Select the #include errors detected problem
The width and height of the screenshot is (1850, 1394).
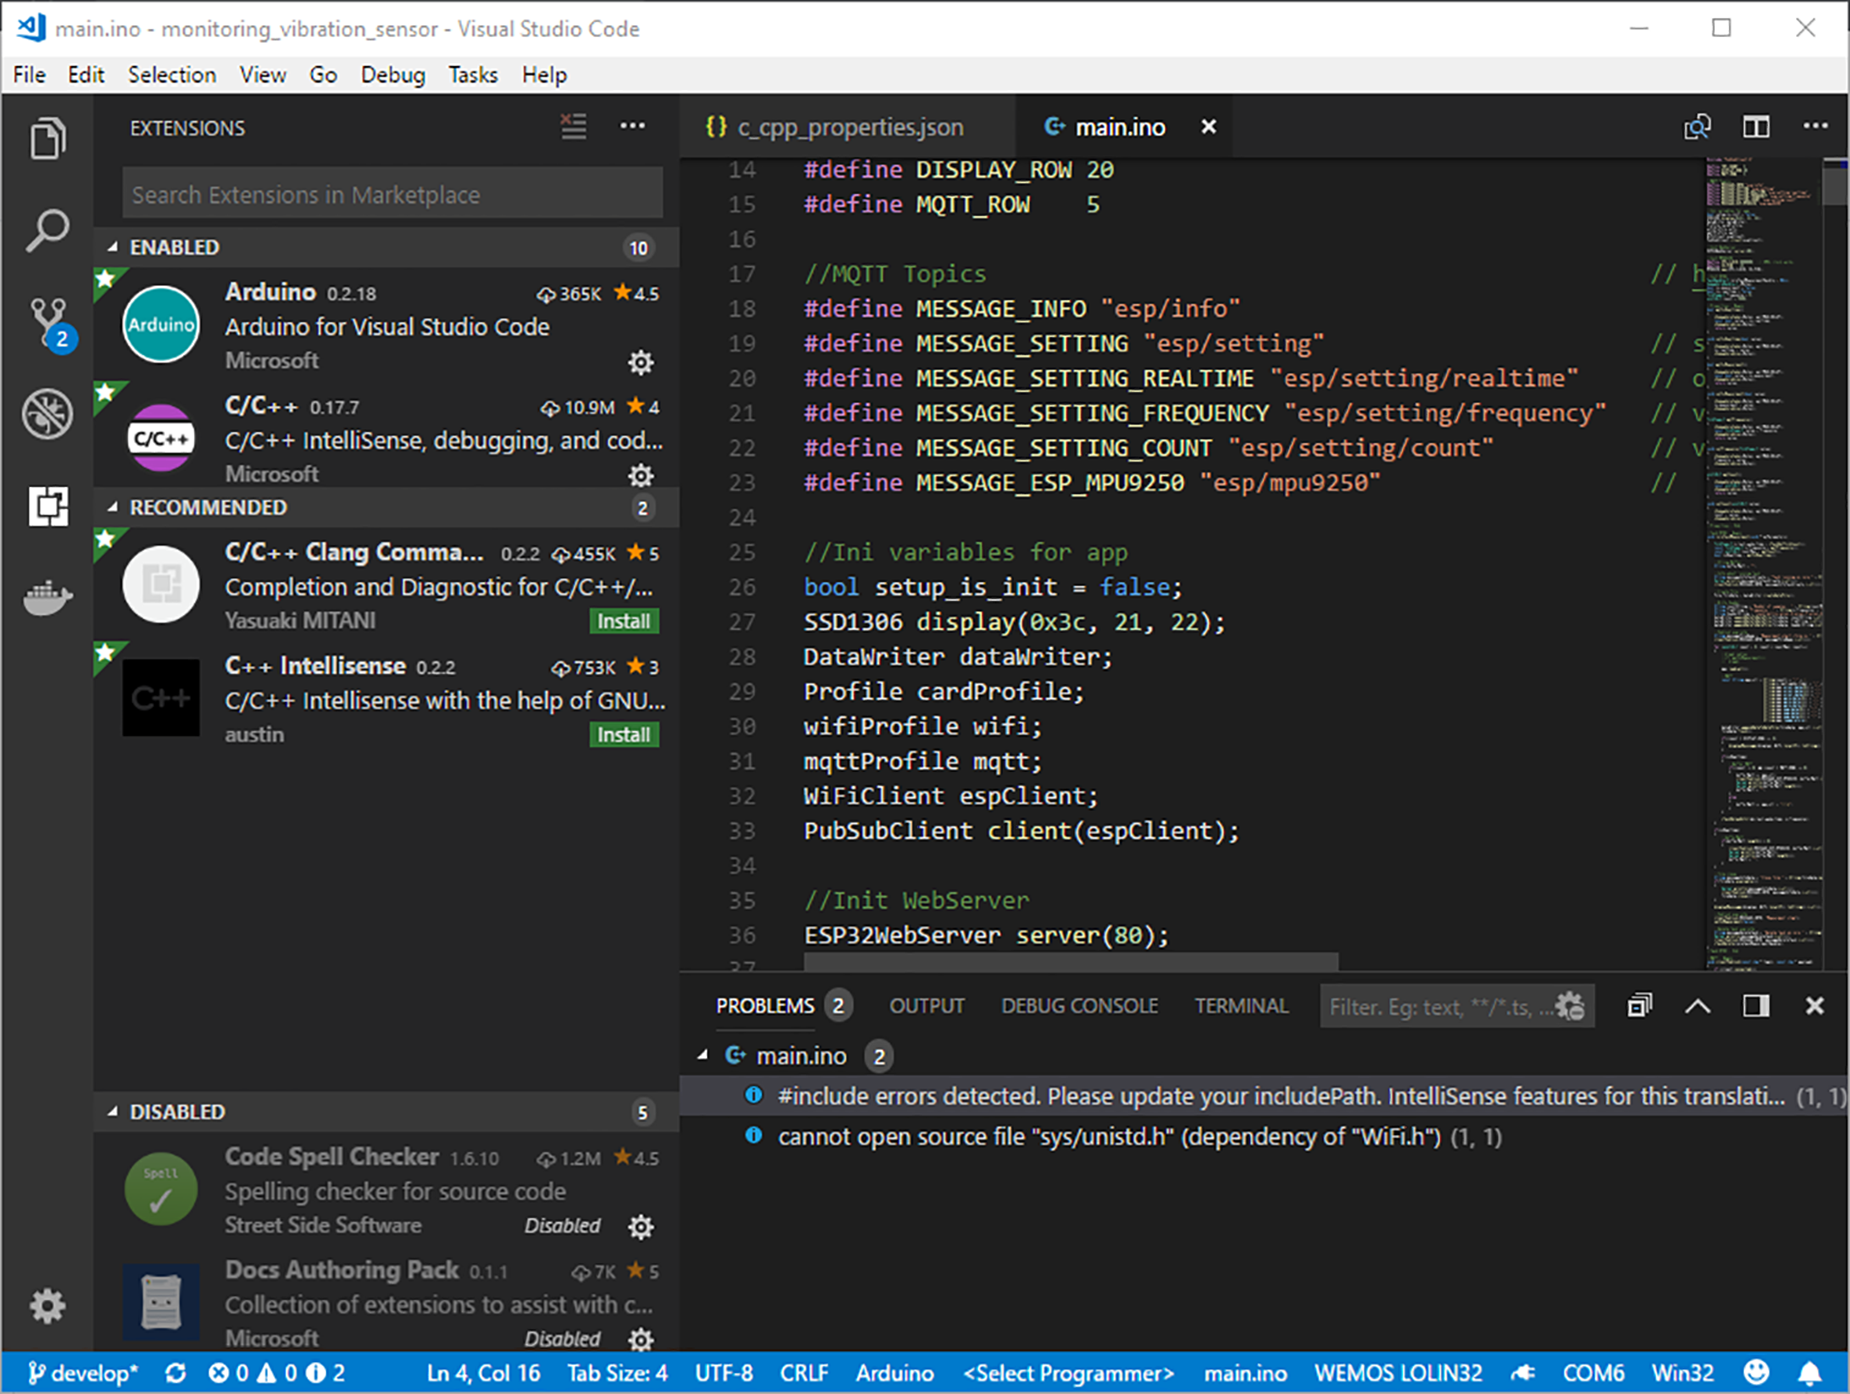pos(1263,1096)
